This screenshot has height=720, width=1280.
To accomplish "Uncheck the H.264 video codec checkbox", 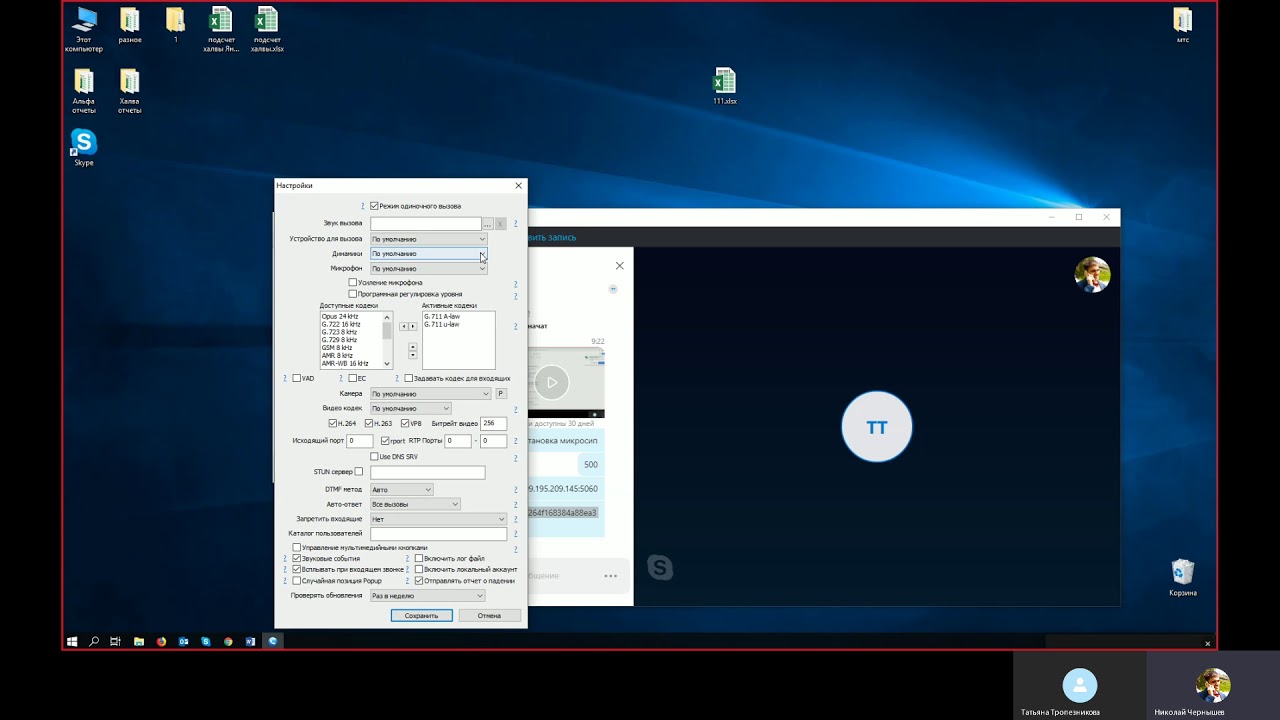I will click(x=333, y=424).
